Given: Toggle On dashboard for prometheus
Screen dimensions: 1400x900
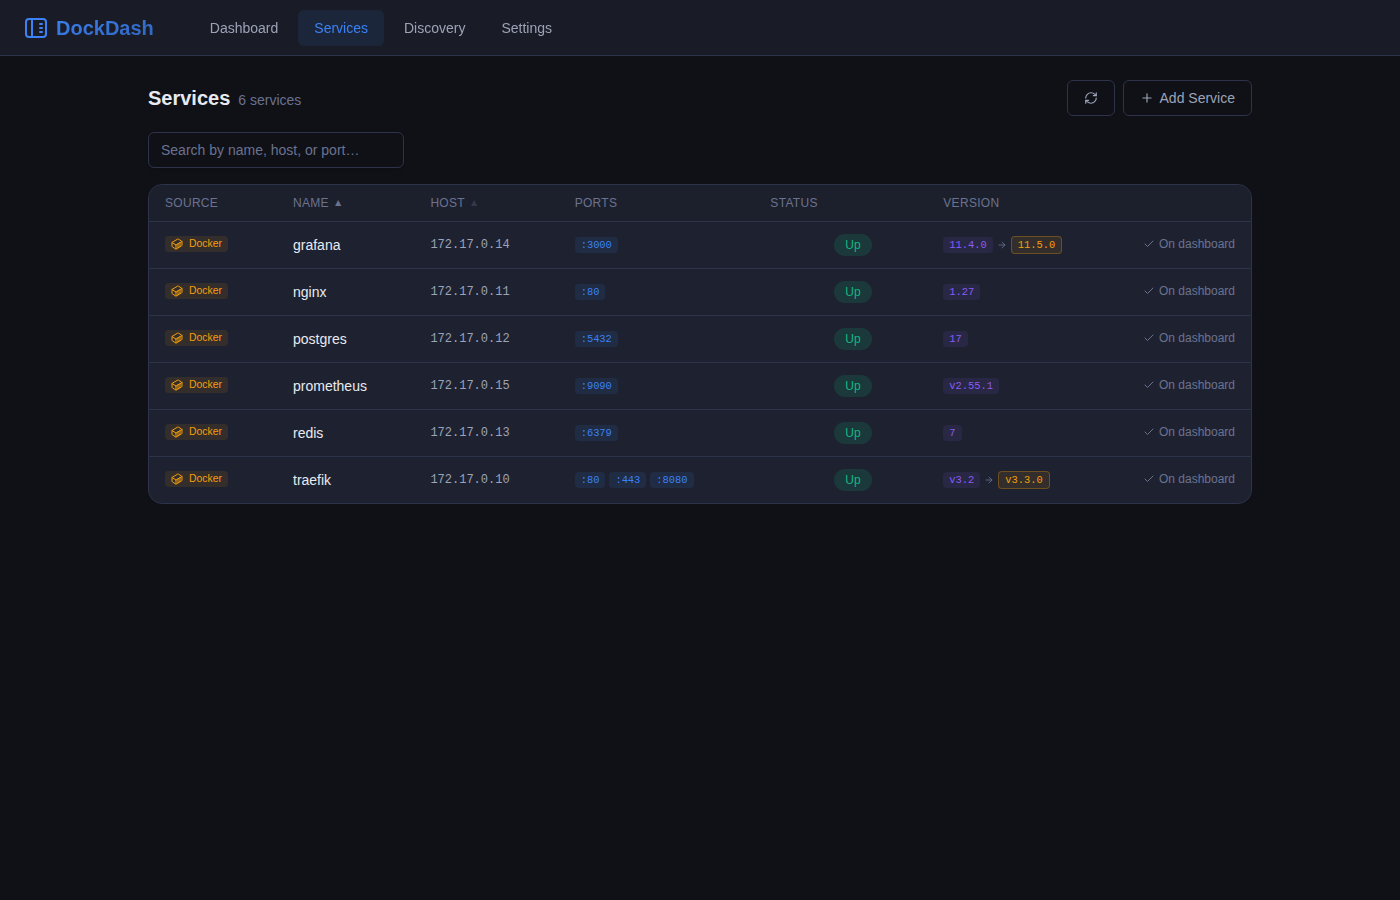Looking at the screenshot, I should (x=1190, y=385).
